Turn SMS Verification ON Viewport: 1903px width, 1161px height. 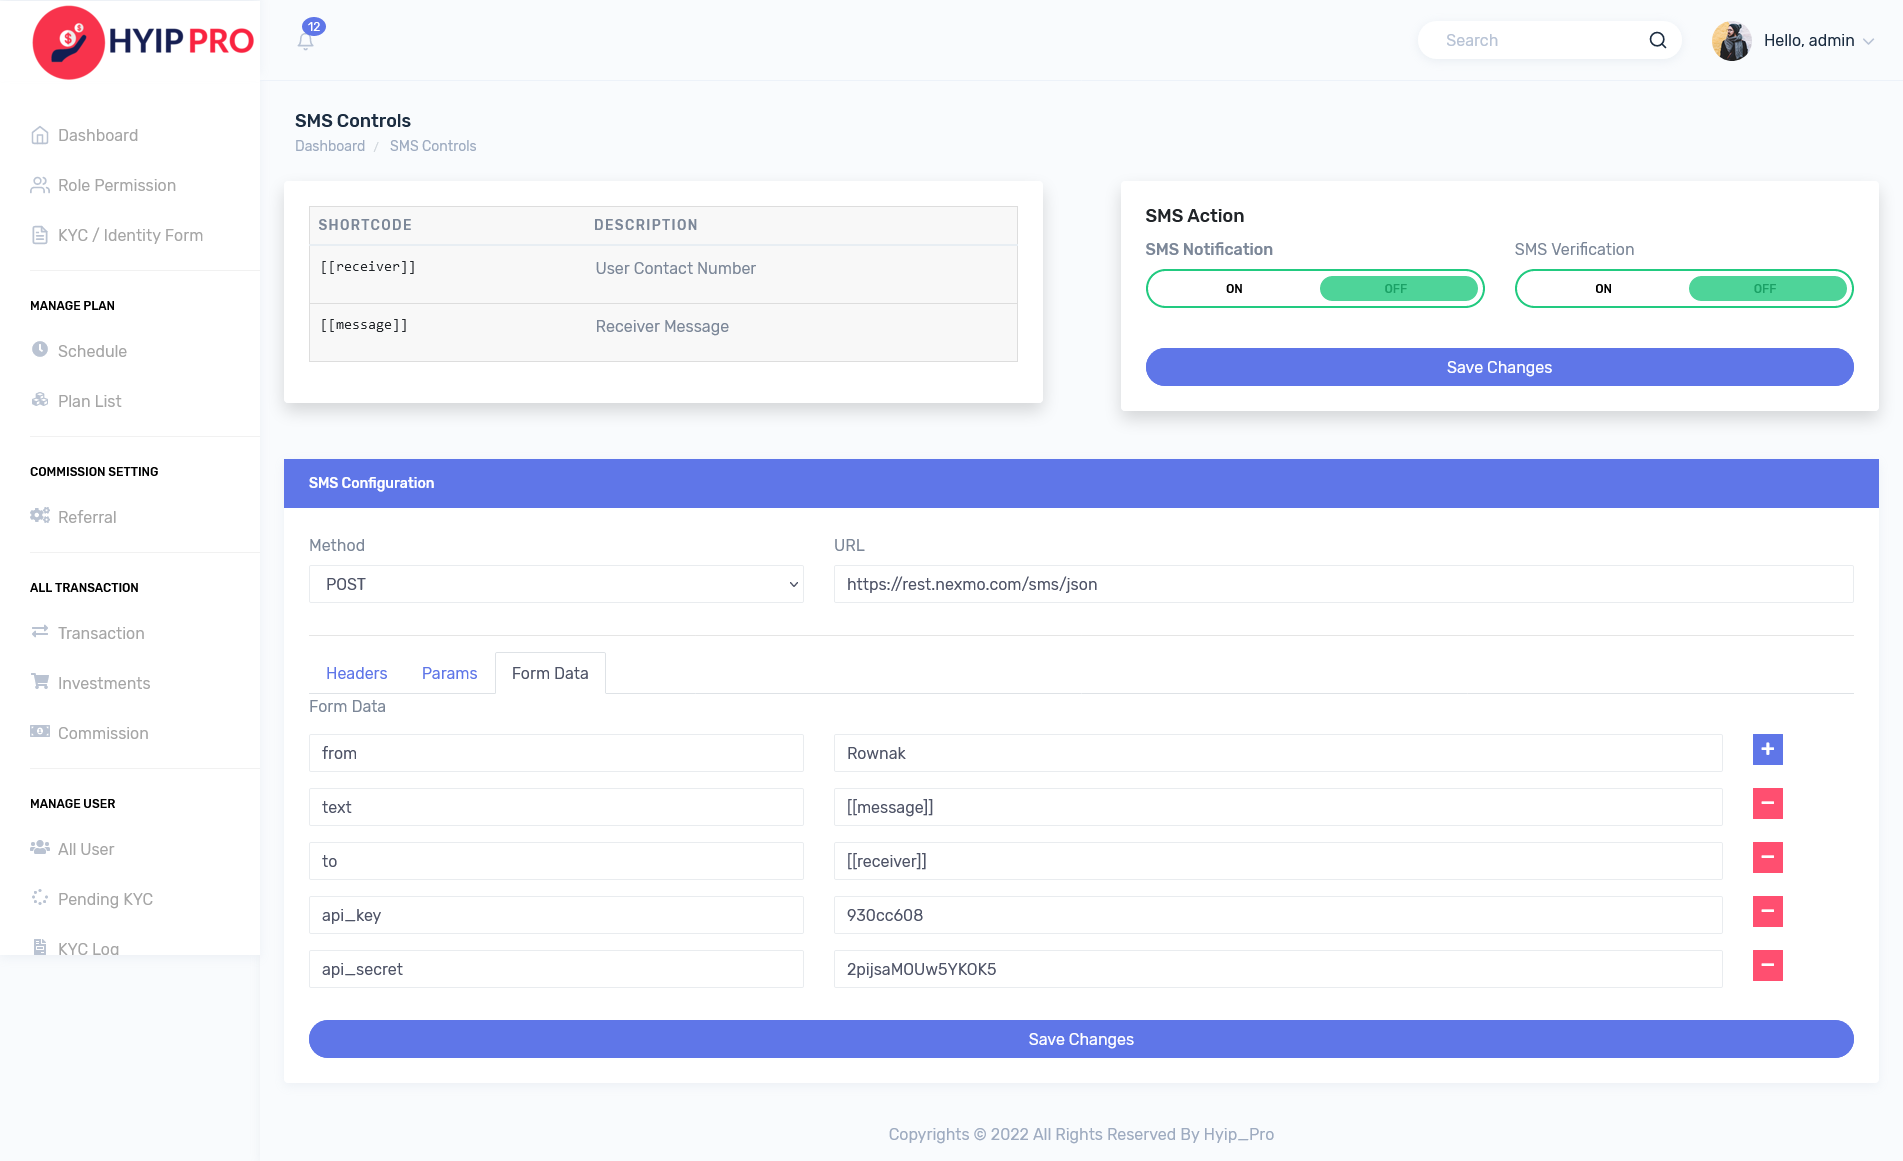[1603, 289]
